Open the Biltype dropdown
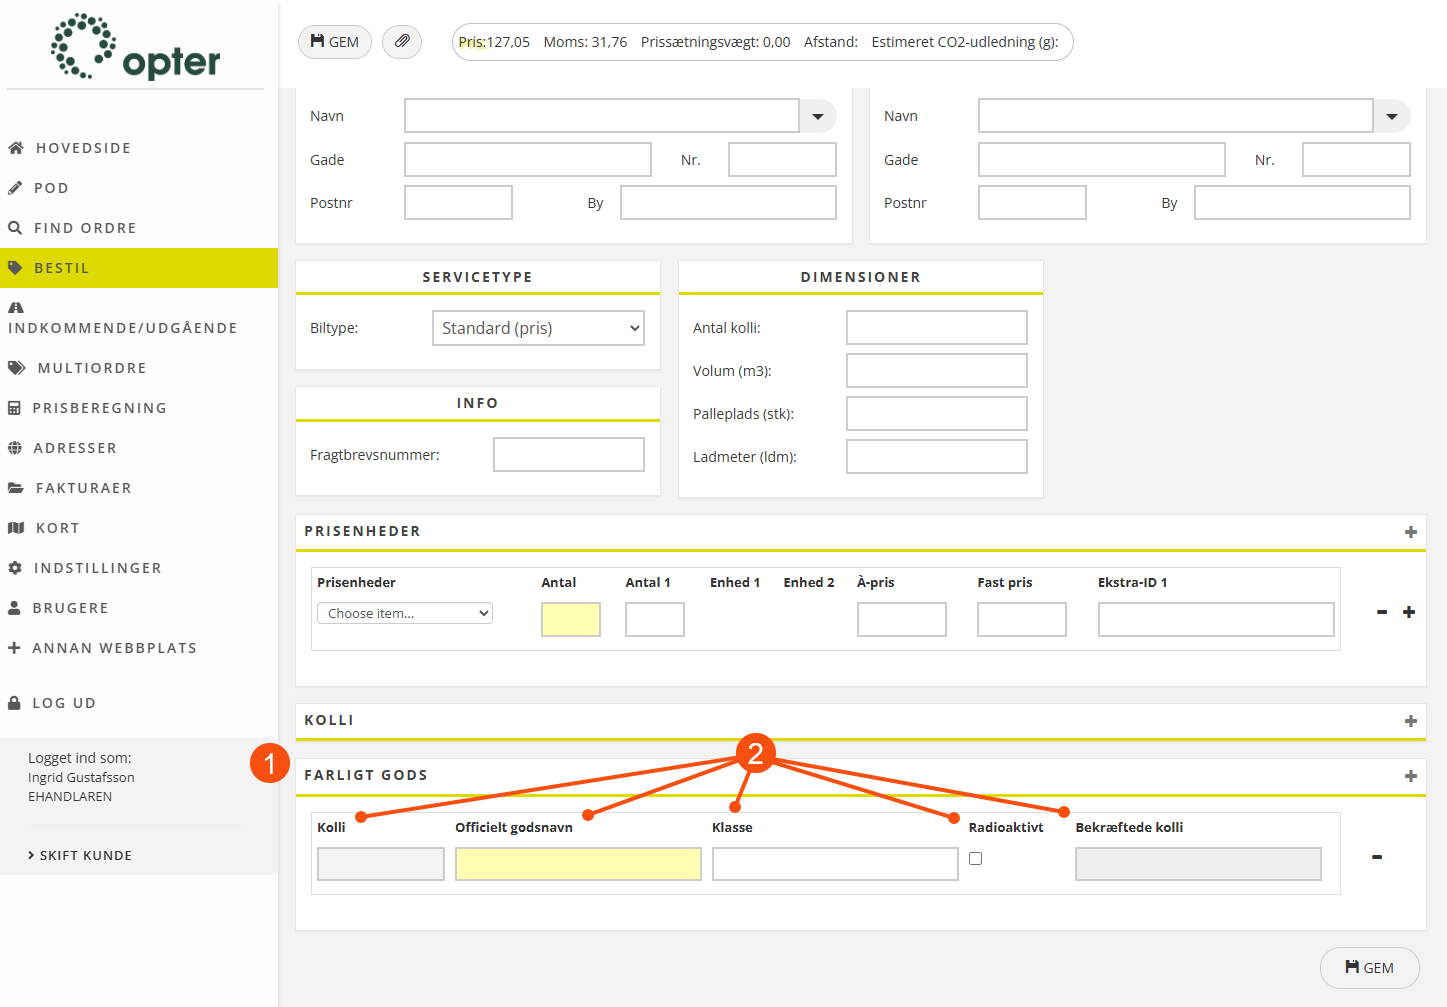Screen dimensions: 1447x1007 coord(538,328)
